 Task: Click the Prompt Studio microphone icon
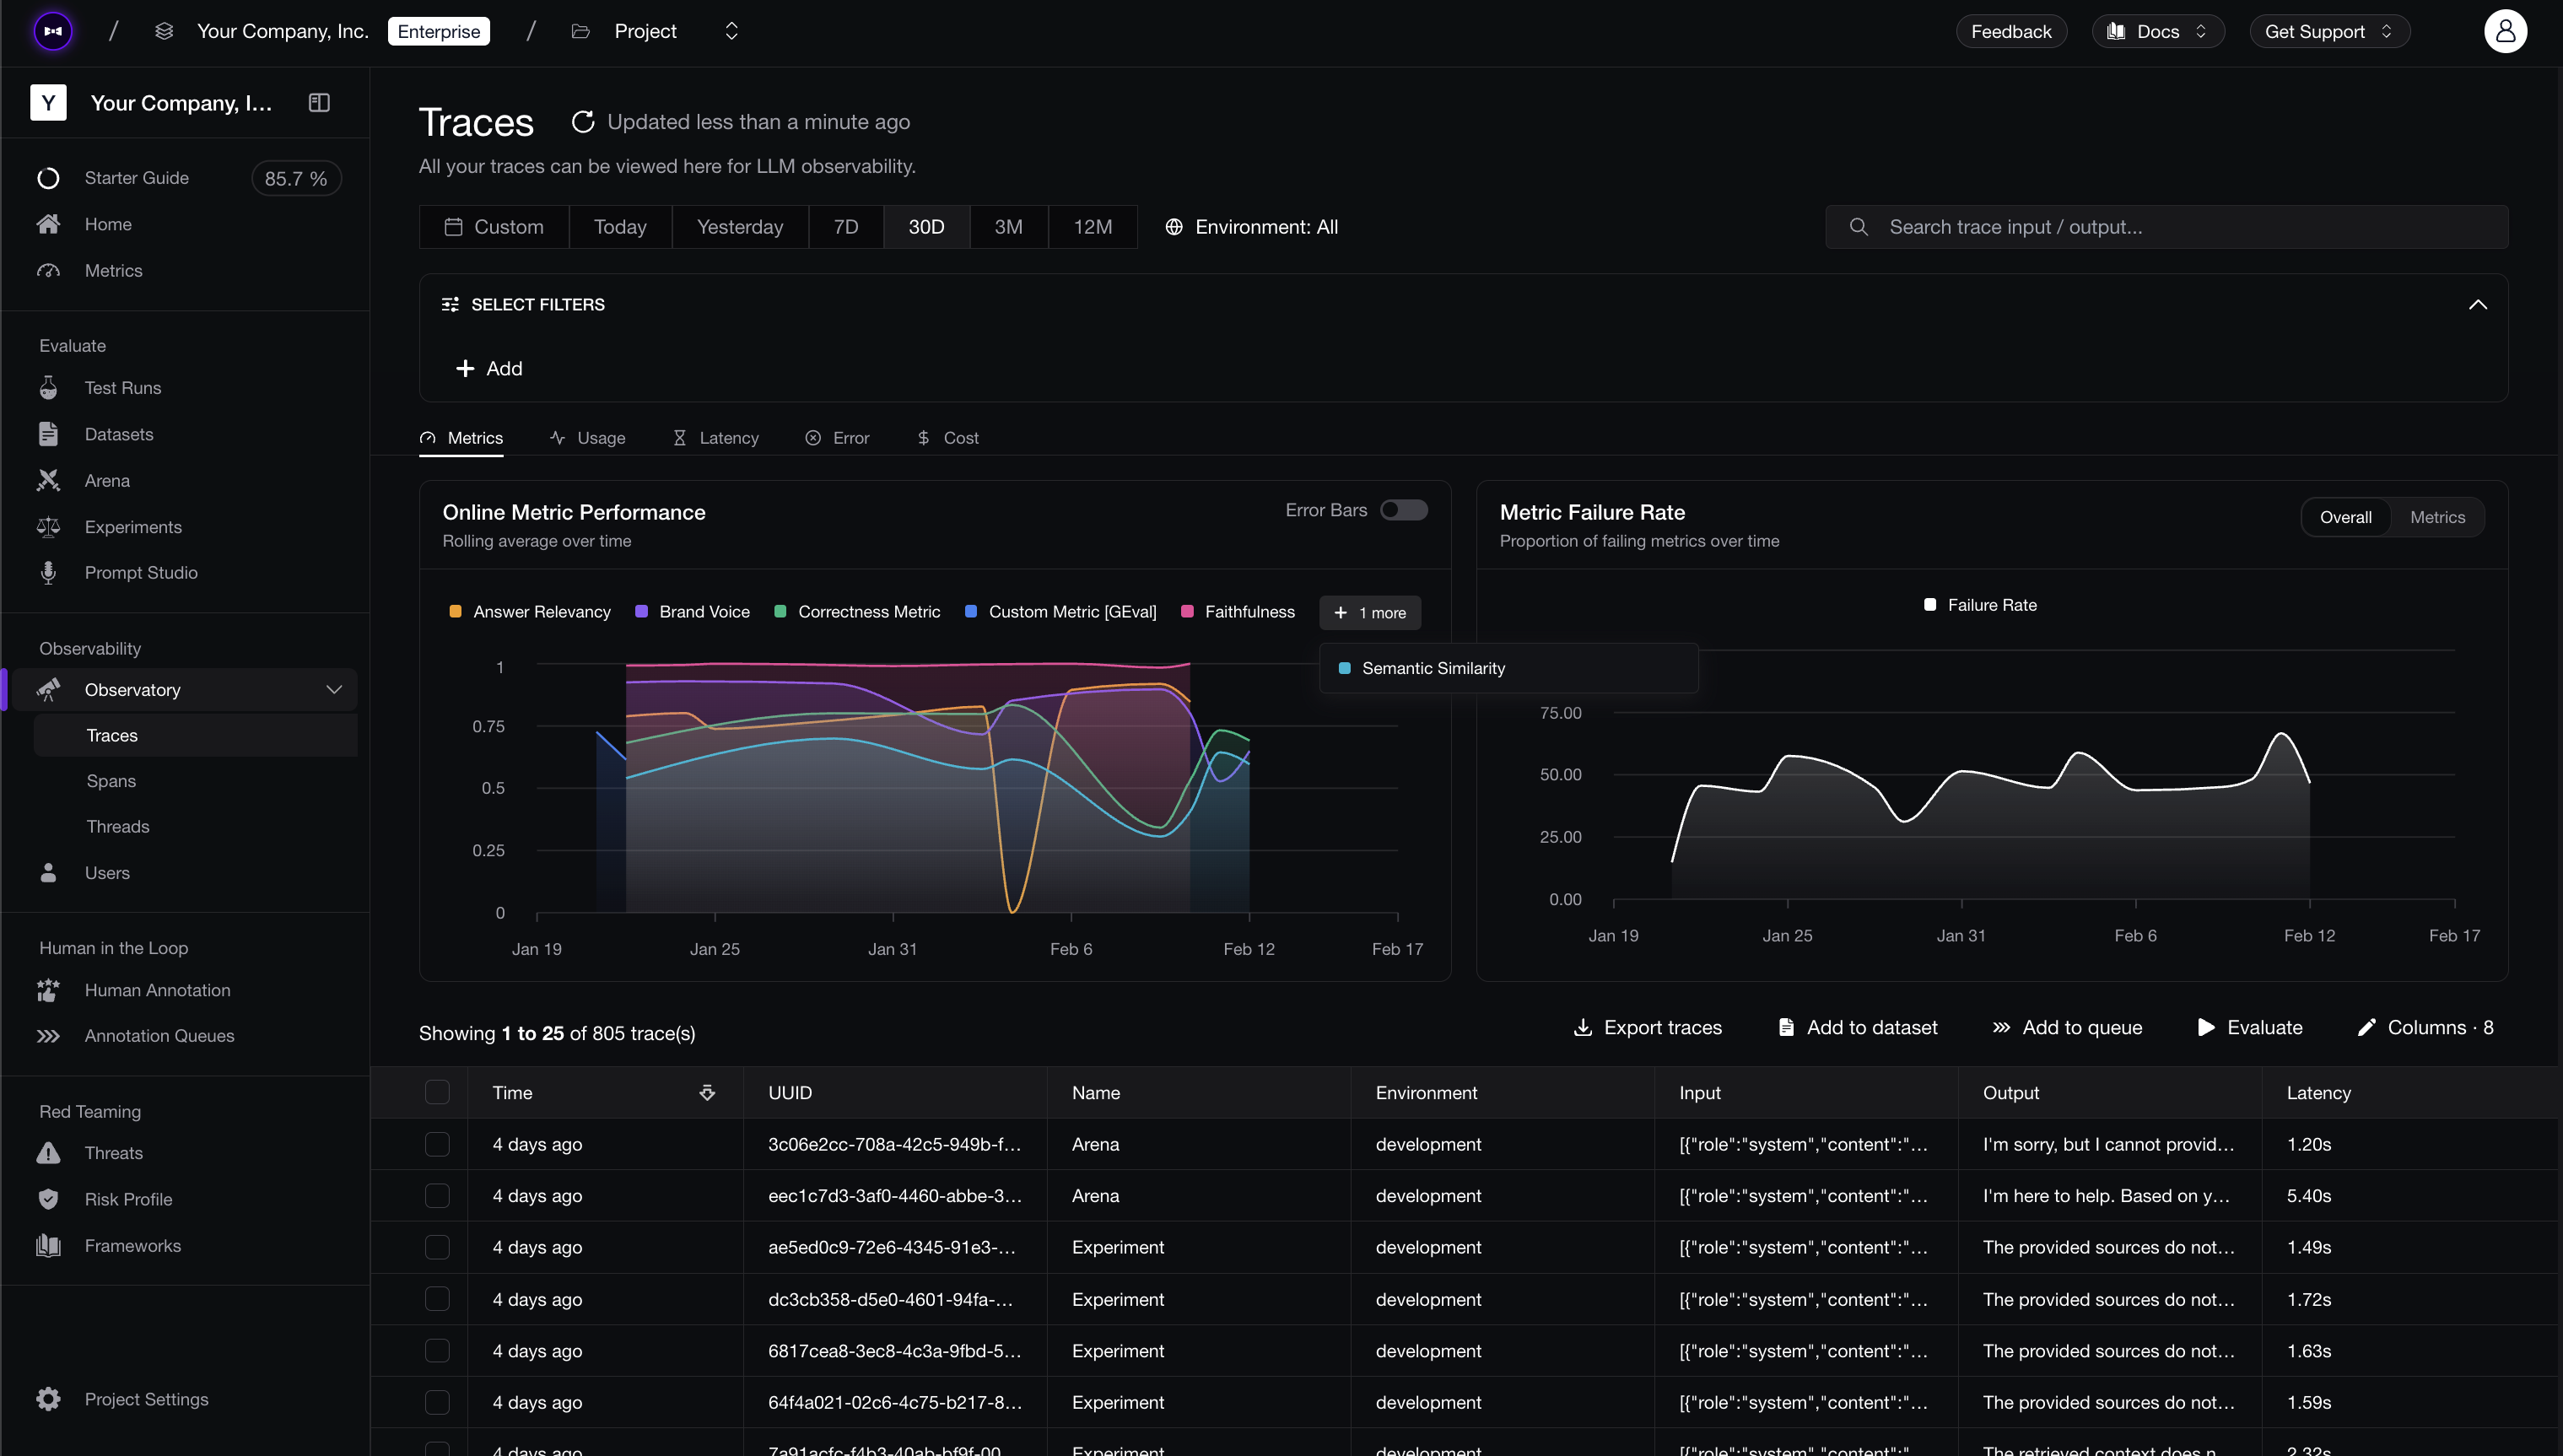click(48, 573)
